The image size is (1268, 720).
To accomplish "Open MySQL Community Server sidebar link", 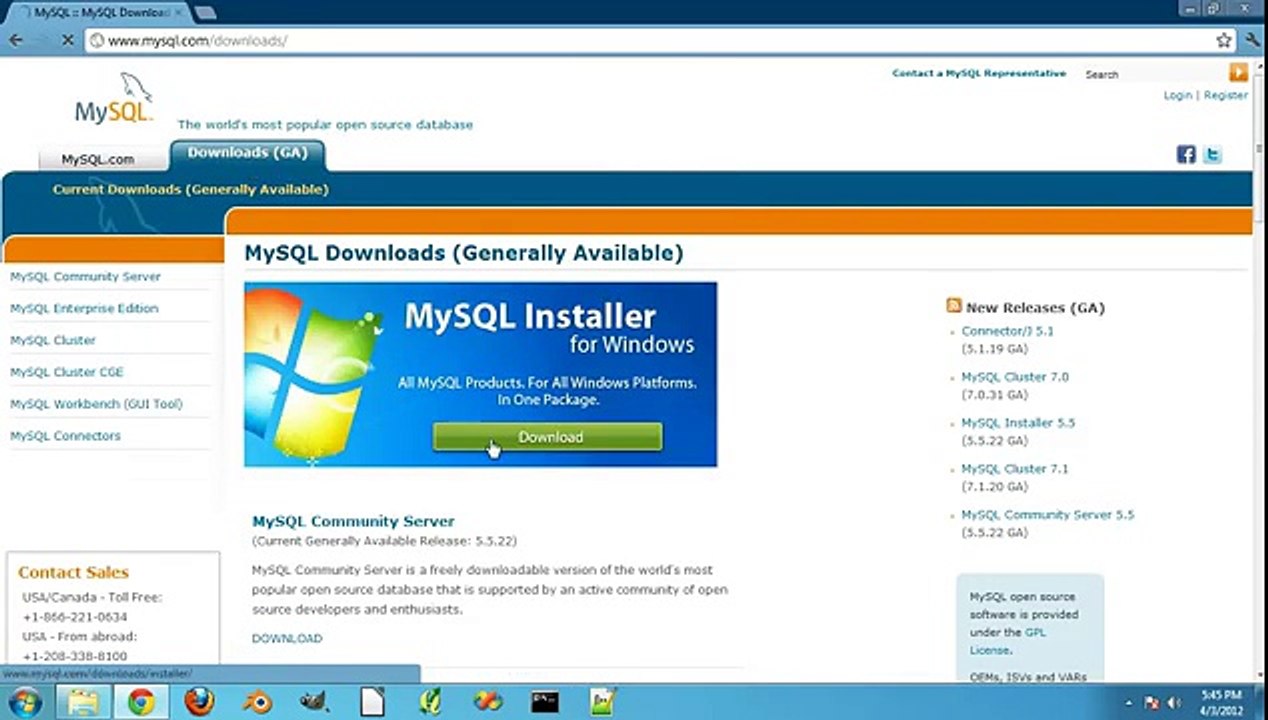I will [85, 276].
